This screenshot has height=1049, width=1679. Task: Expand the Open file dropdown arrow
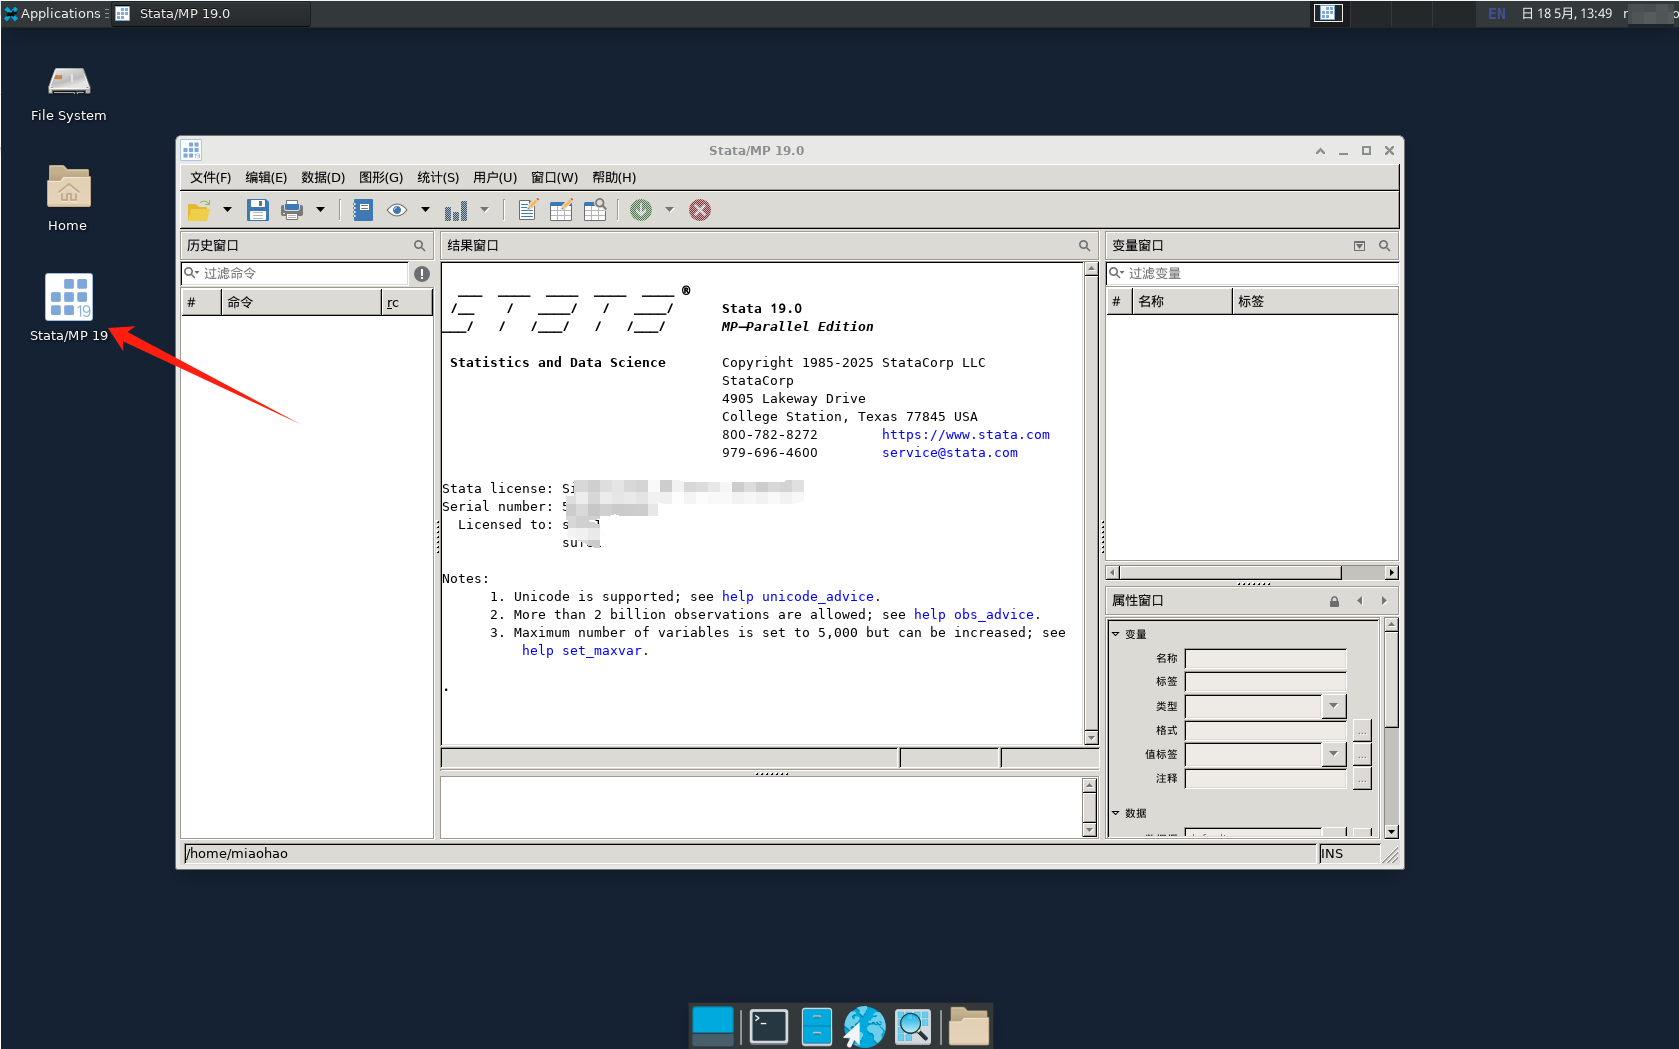[227, 210]
